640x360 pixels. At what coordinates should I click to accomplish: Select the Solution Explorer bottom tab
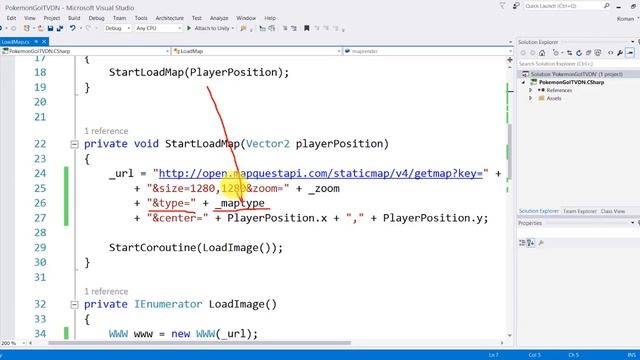(x=539, y=211)
